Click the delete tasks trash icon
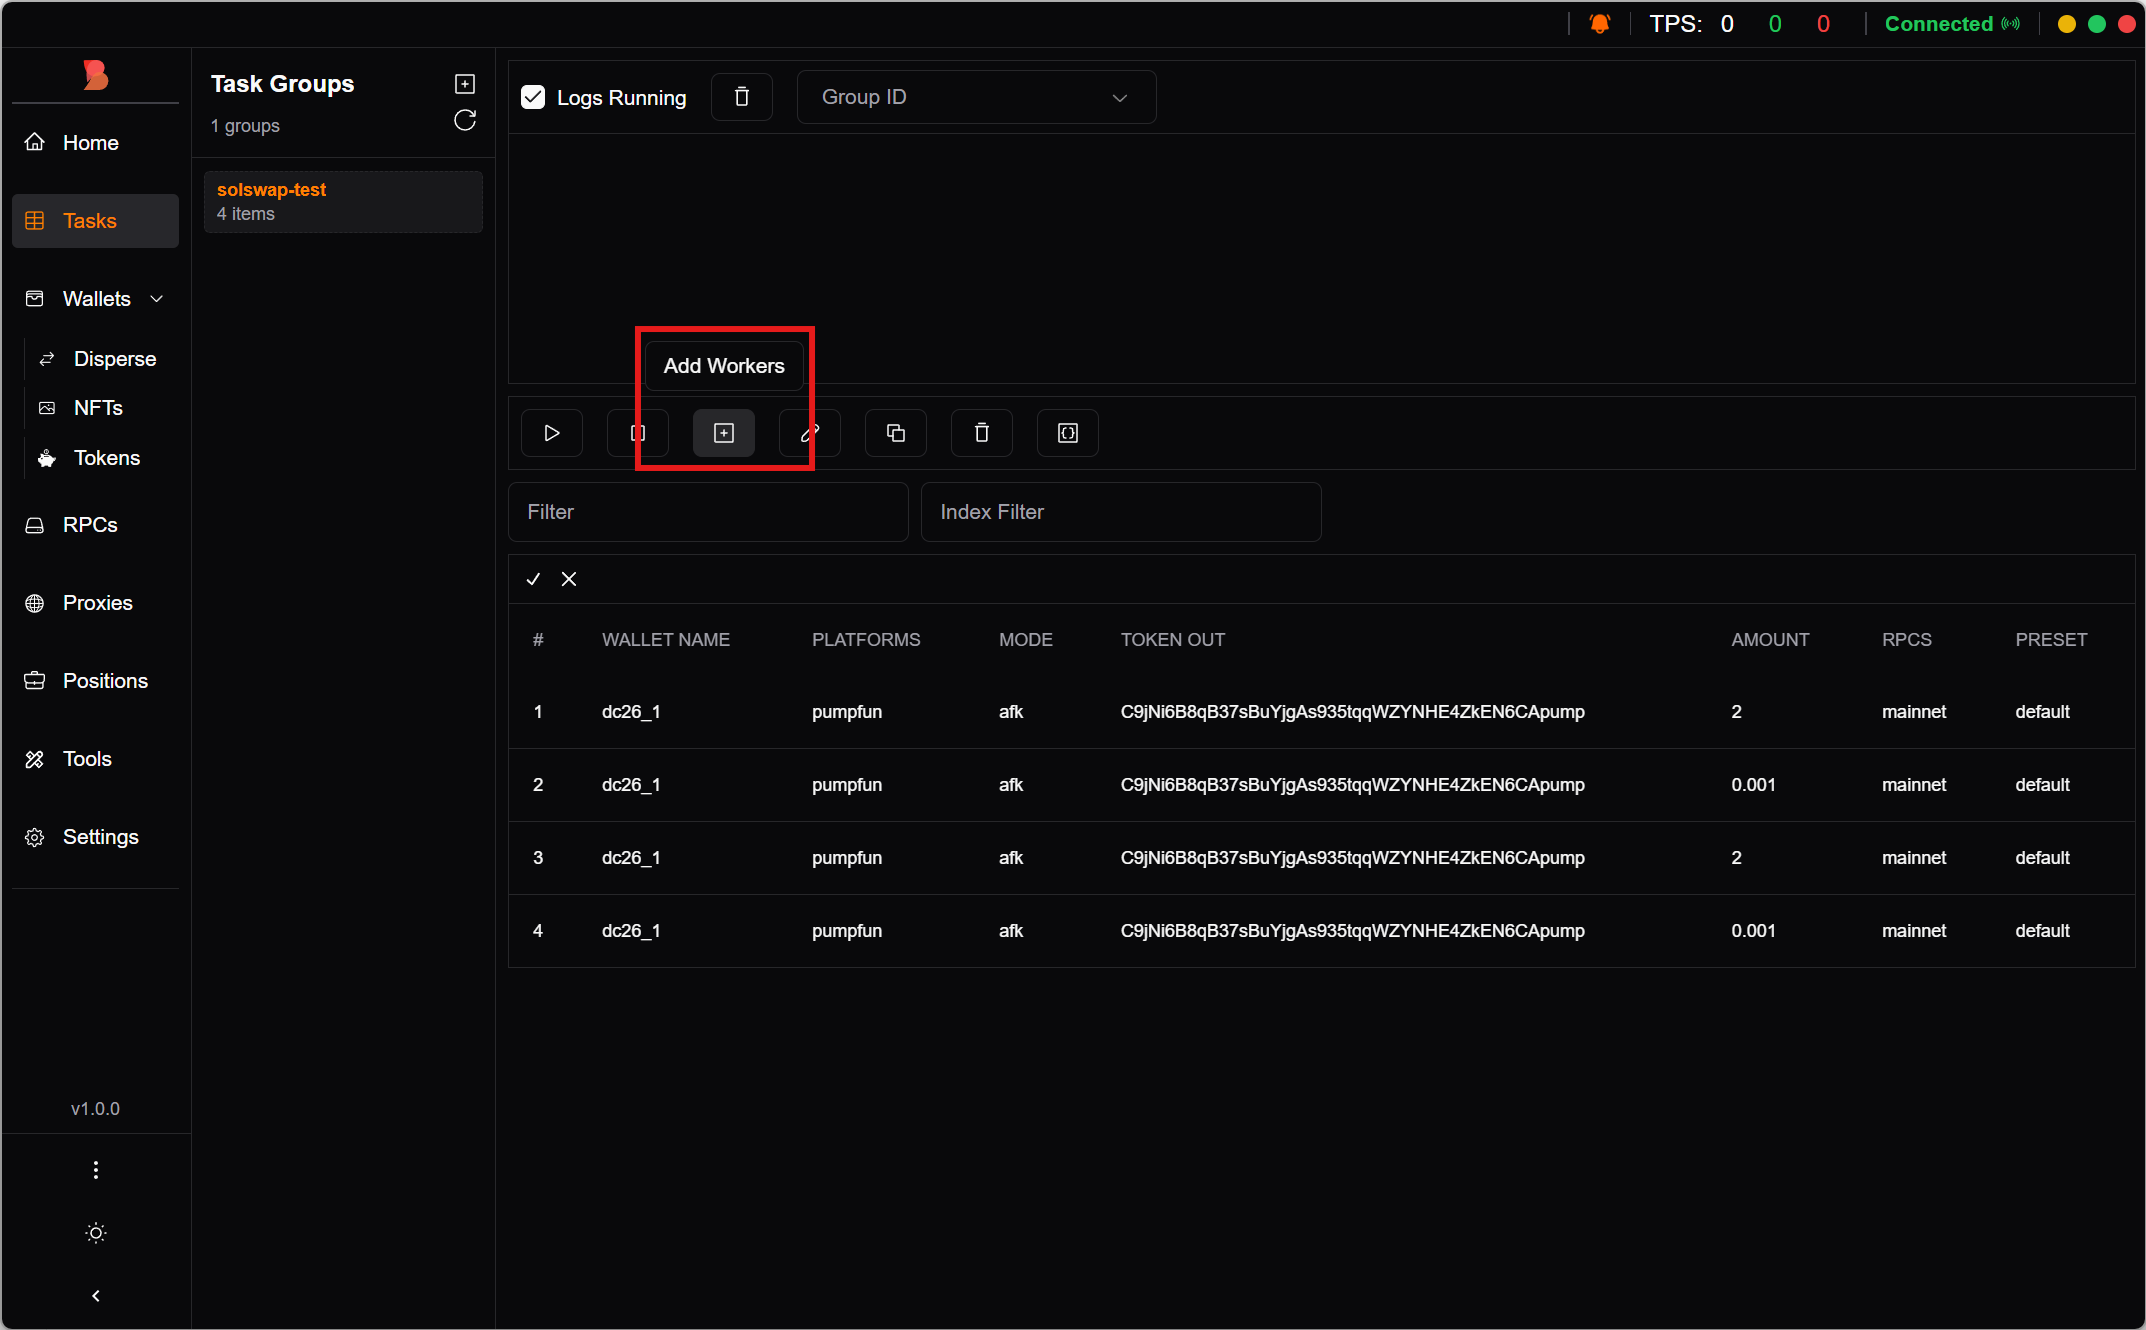The image size is (2146, 1330). 981,433
